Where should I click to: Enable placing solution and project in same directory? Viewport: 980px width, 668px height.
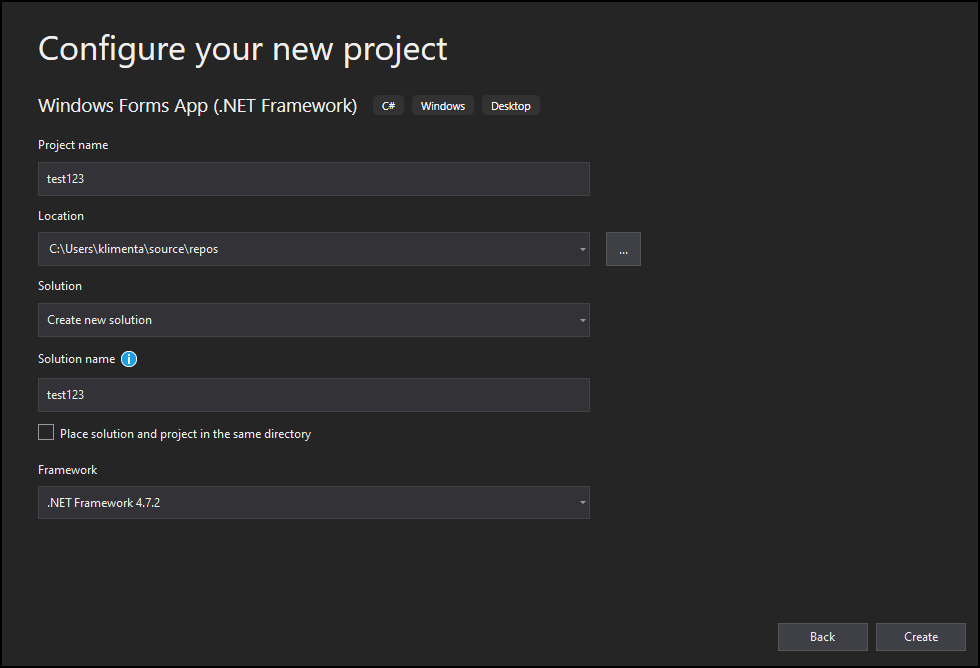tap(46, 432)
